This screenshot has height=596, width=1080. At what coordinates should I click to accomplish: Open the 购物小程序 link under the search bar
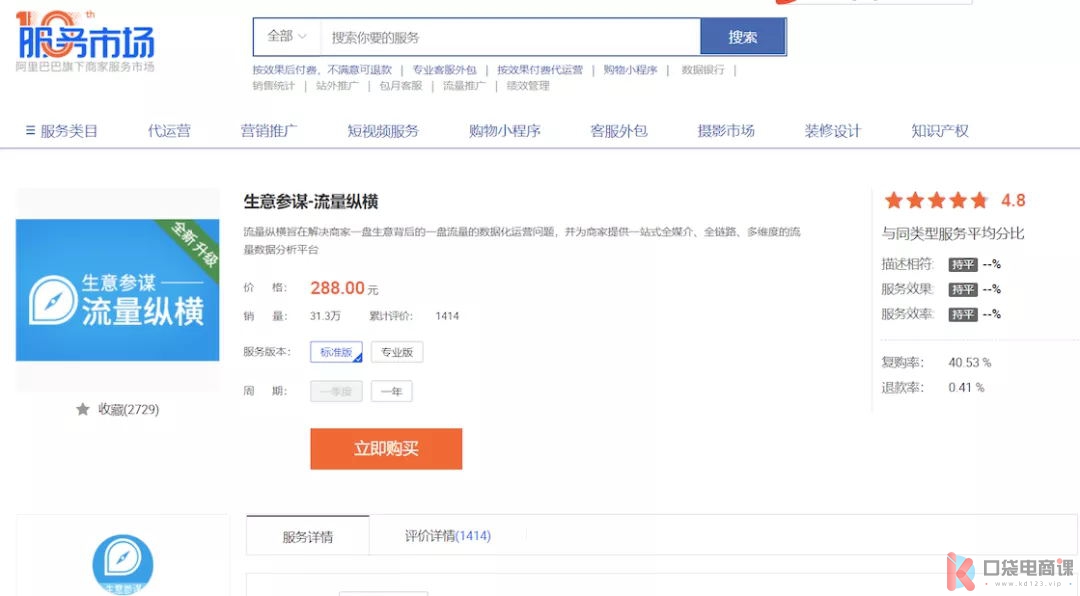630,70
